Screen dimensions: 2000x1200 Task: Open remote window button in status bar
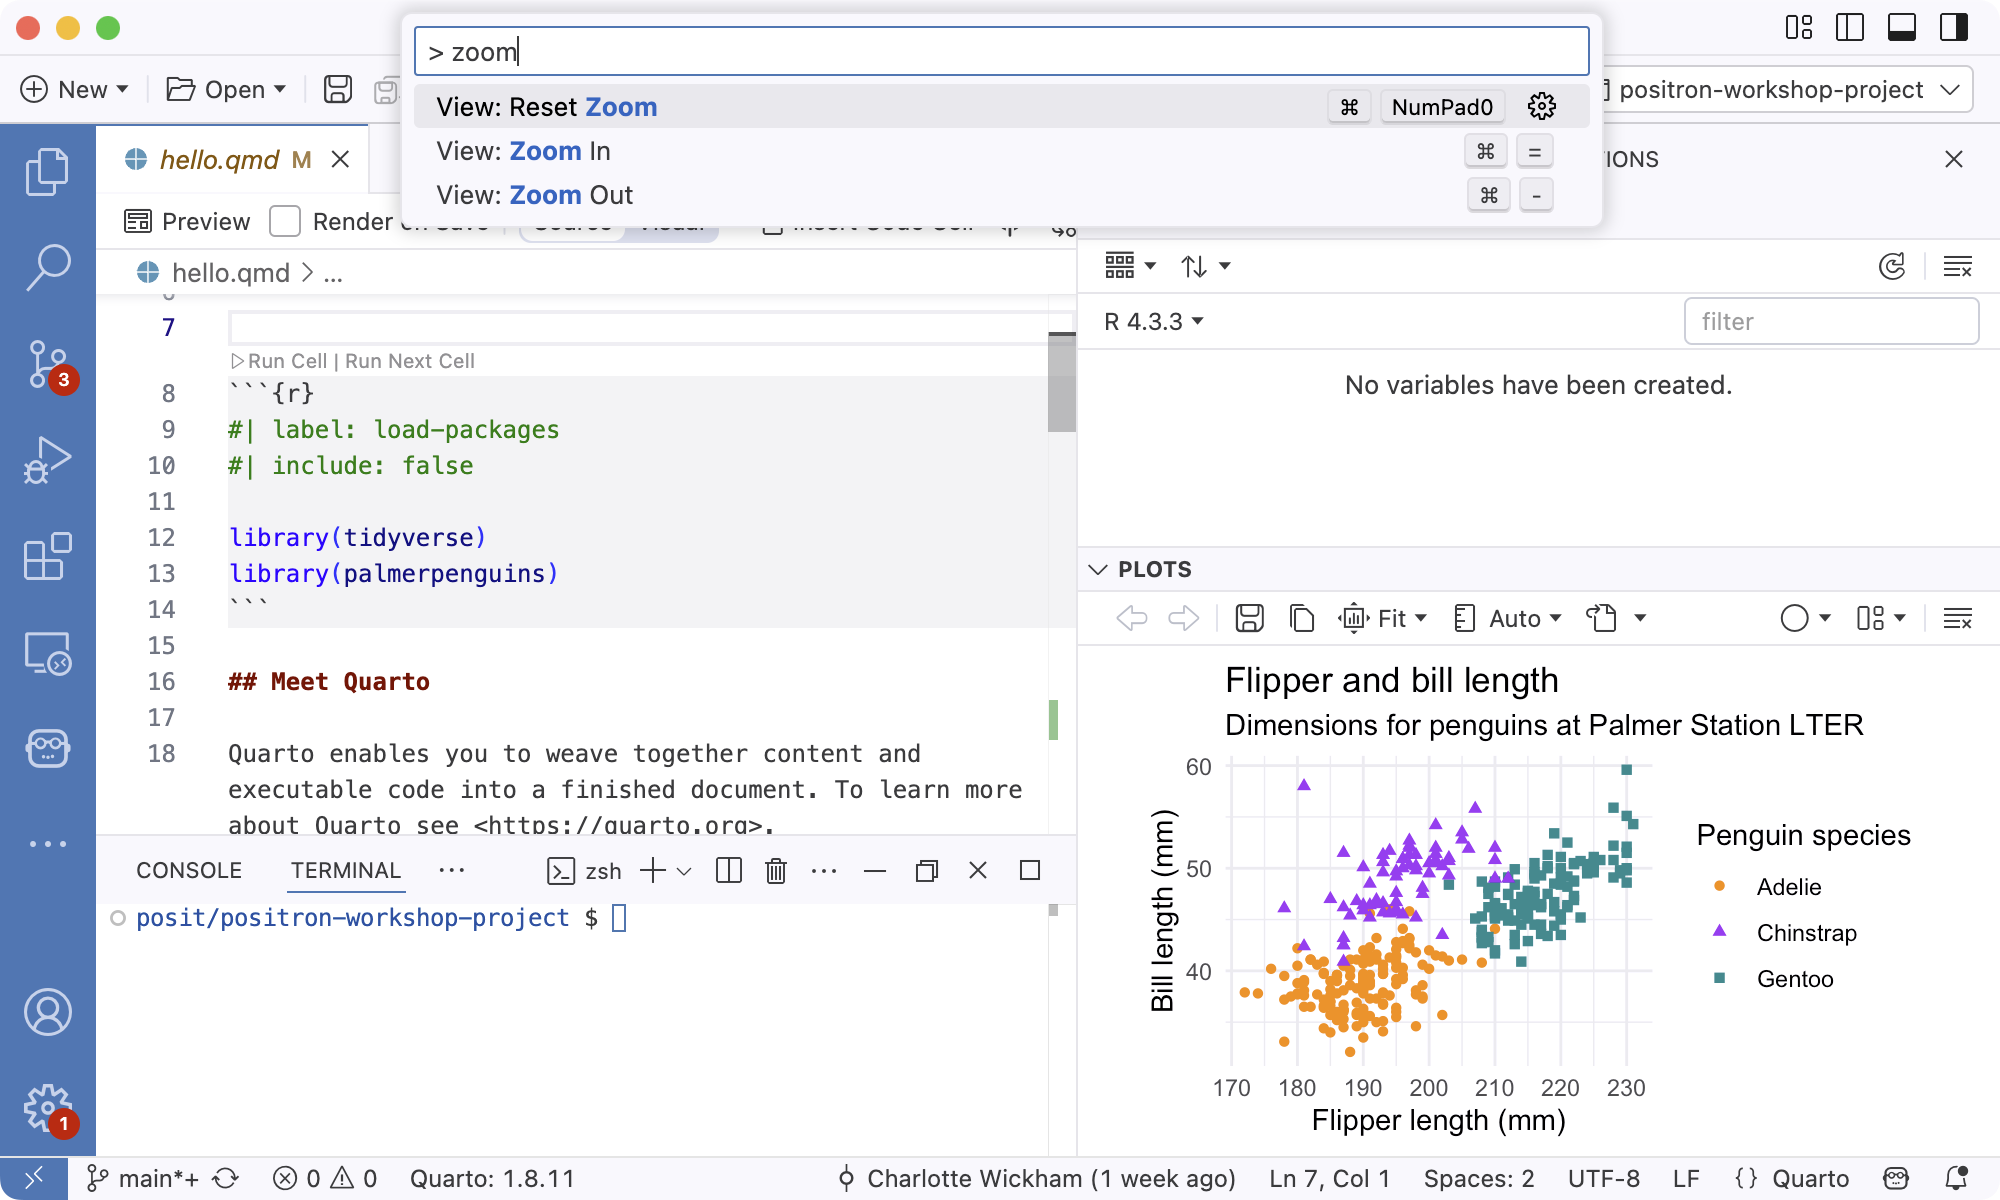(x=34, y=1179)
